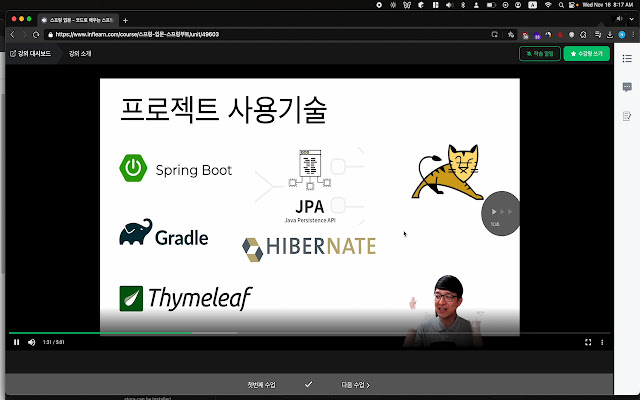This screenshot has height=400, width=640.
Task: Open macOS Wi-Fi menu
Action: tap(548, 5)
